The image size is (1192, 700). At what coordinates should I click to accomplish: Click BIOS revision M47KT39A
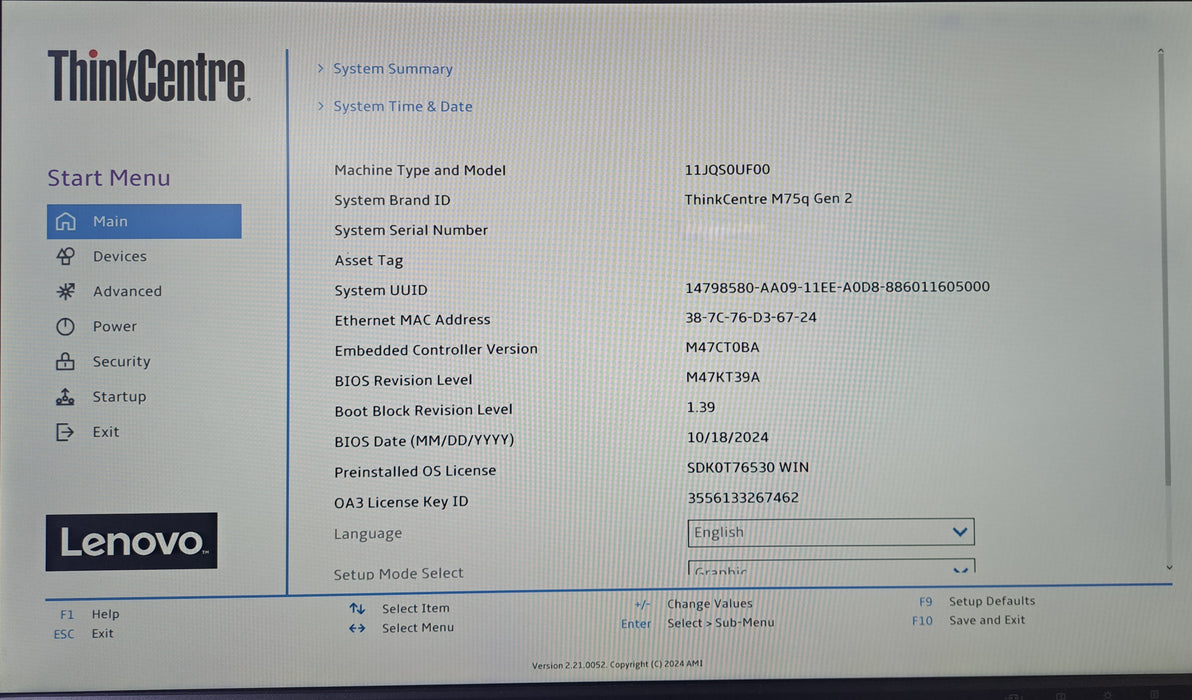coord(723,377)
